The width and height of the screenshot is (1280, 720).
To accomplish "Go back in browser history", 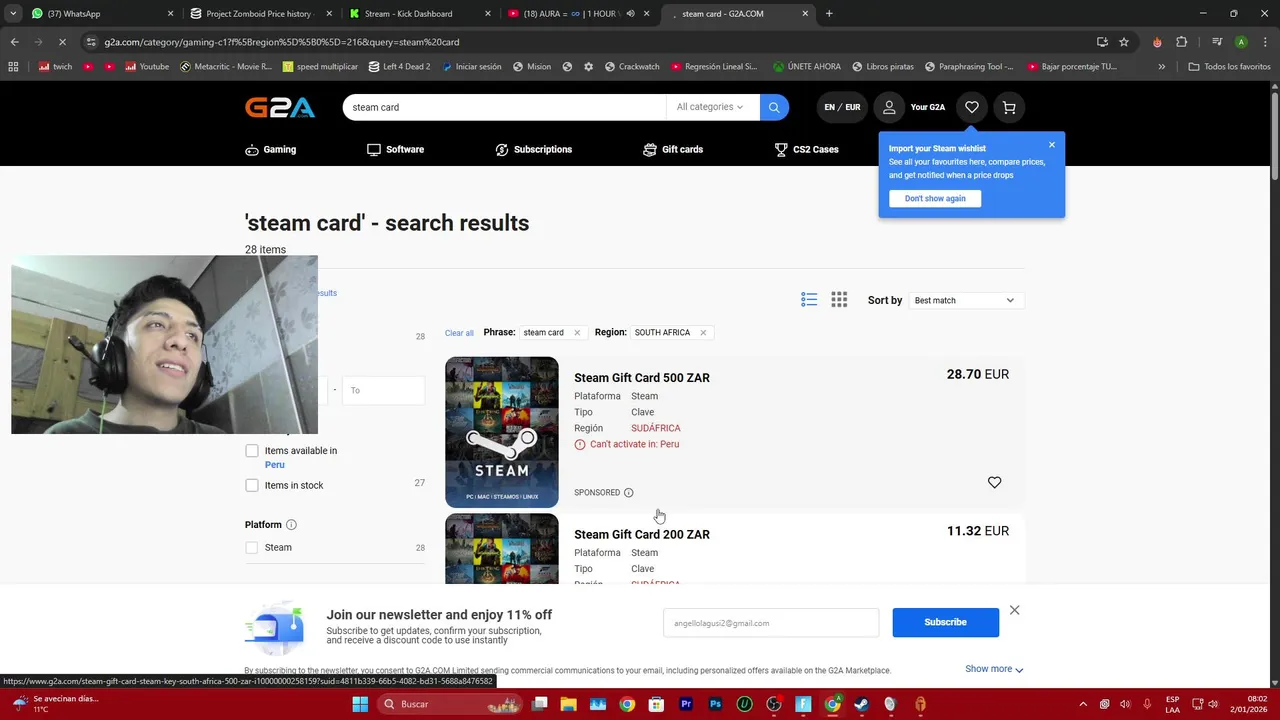I will (14, 42).
